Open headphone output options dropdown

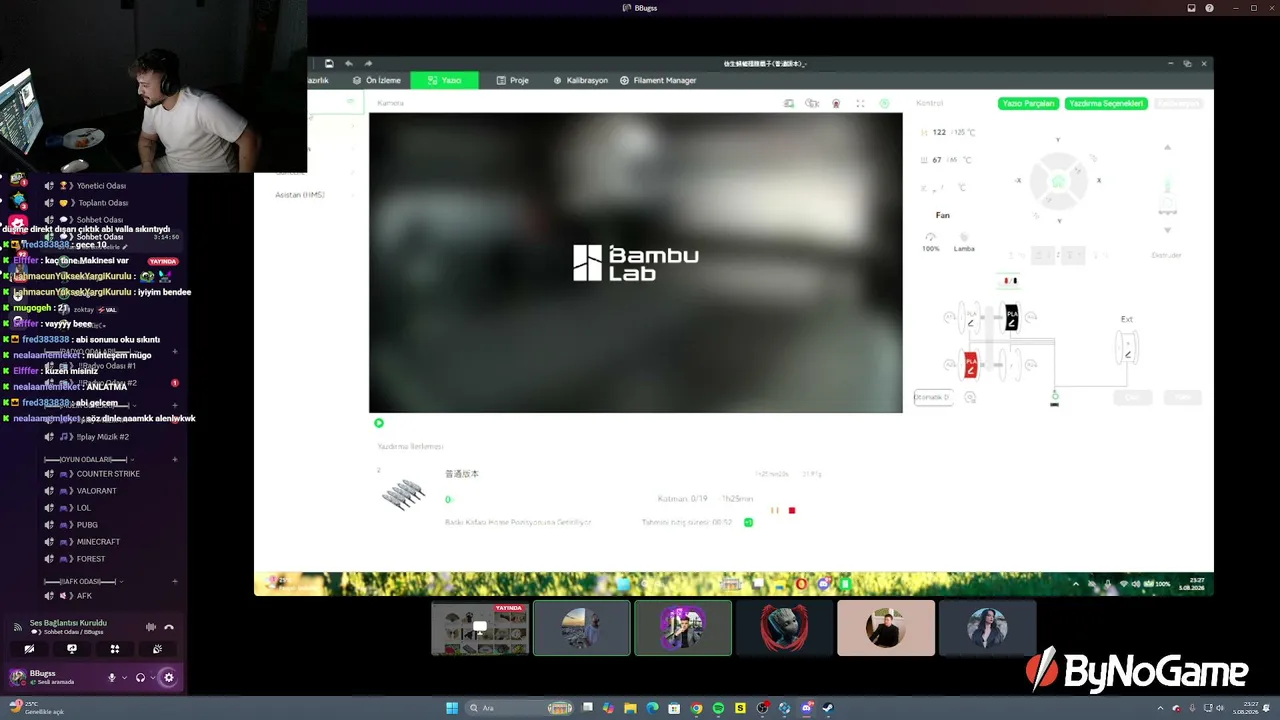click(x=152, y=678)
